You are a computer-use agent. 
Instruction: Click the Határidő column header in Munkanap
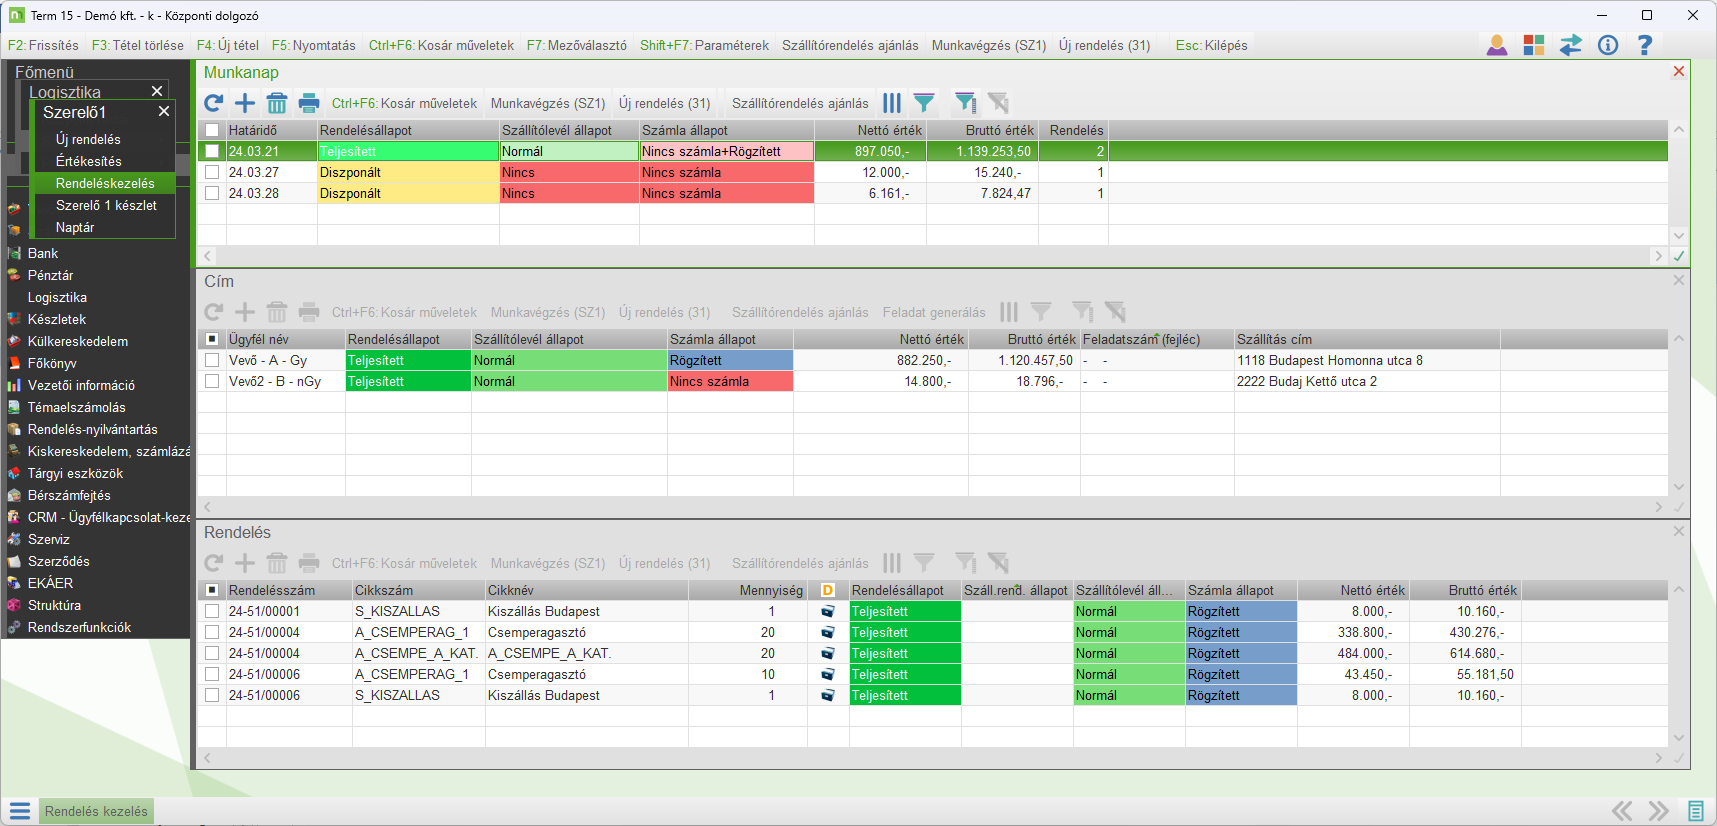(272, 130)
